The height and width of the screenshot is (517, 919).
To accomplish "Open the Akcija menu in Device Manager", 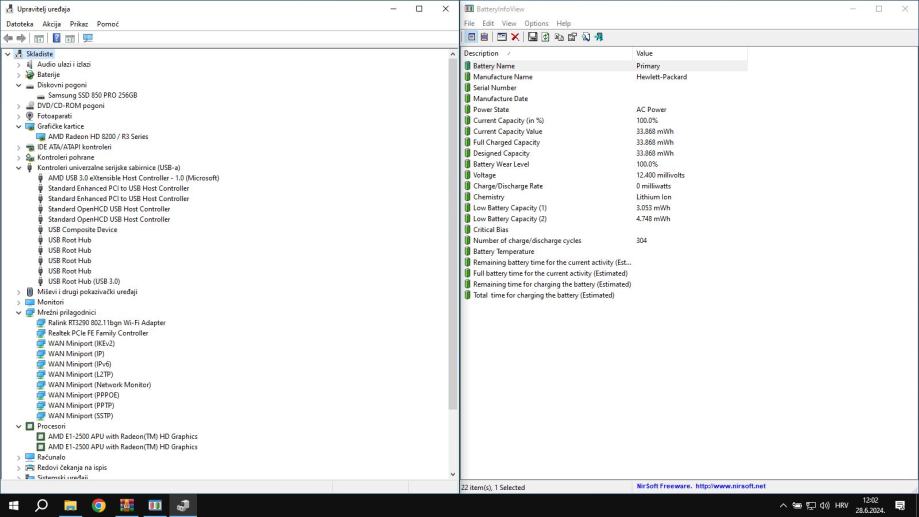I will (x=51, y=23).
